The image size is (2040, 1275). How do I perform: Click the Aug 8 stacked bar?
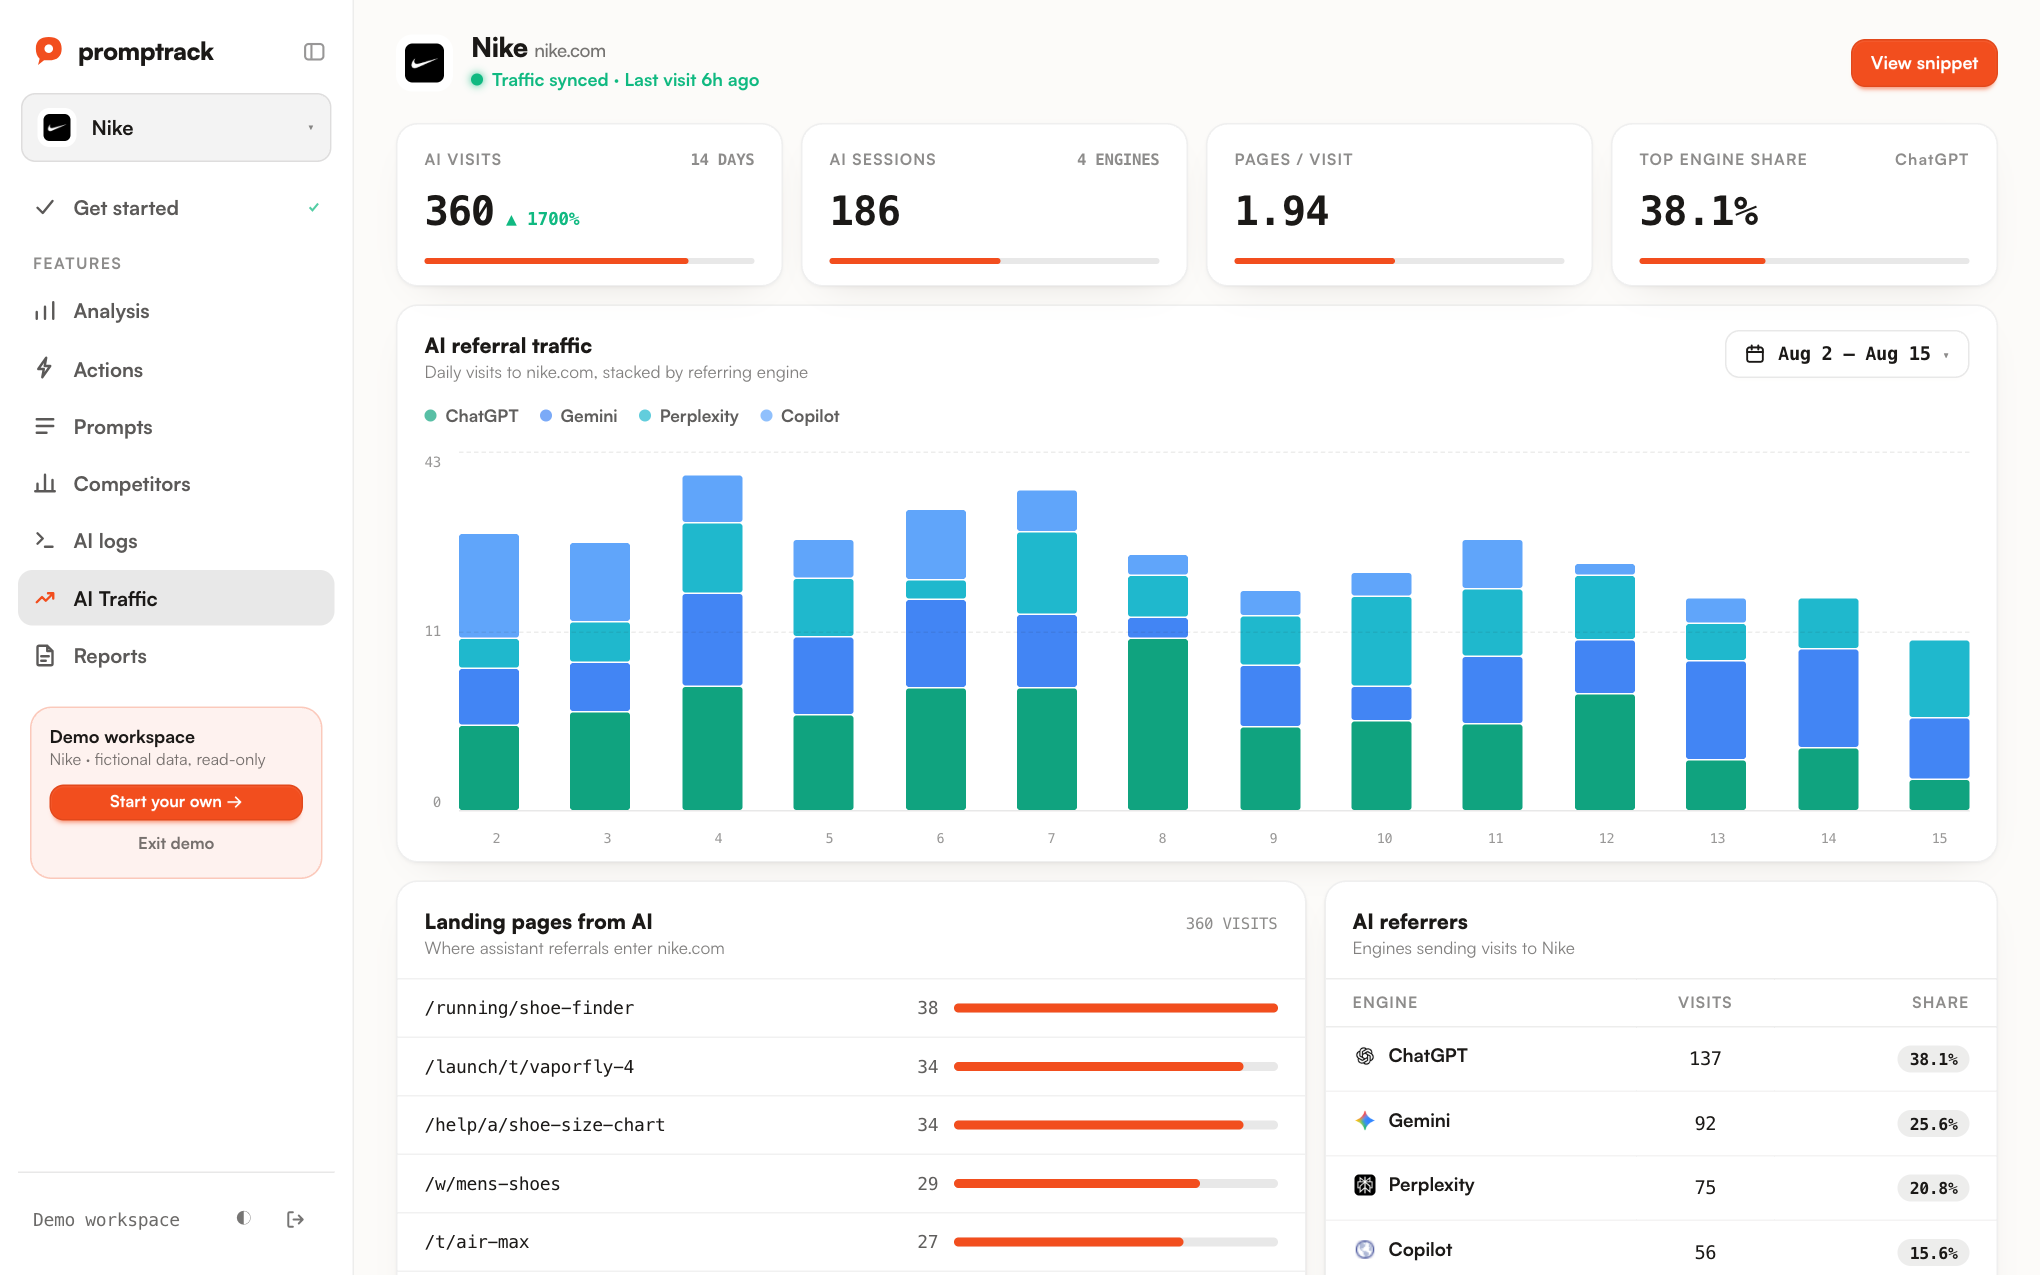[x=1158, y=682]
